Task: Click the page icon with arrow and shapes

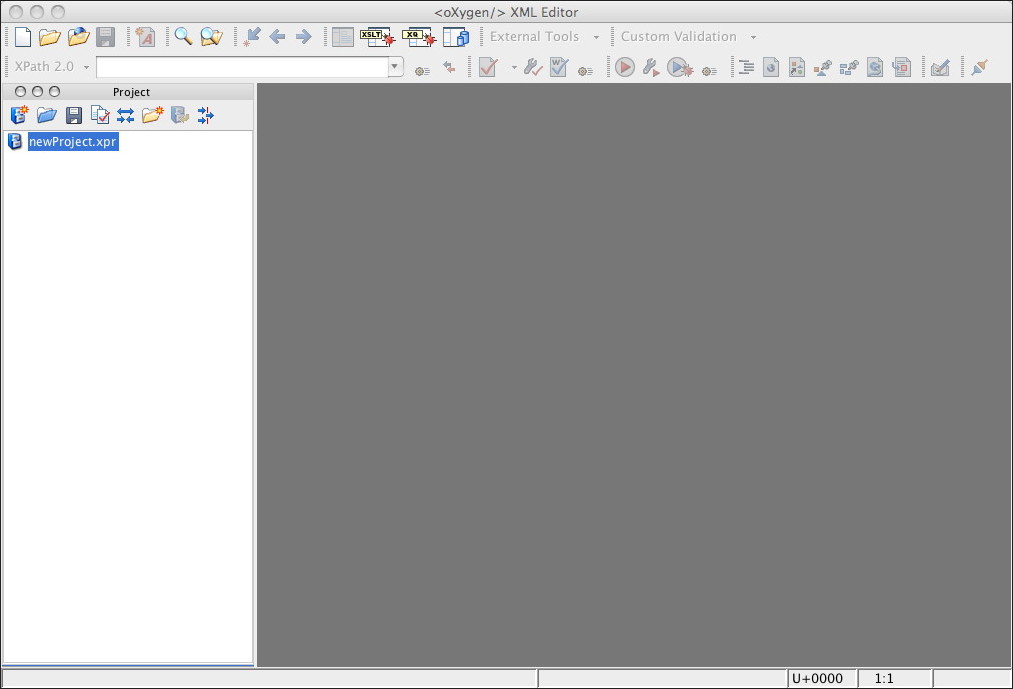Action: pos(797,67)
